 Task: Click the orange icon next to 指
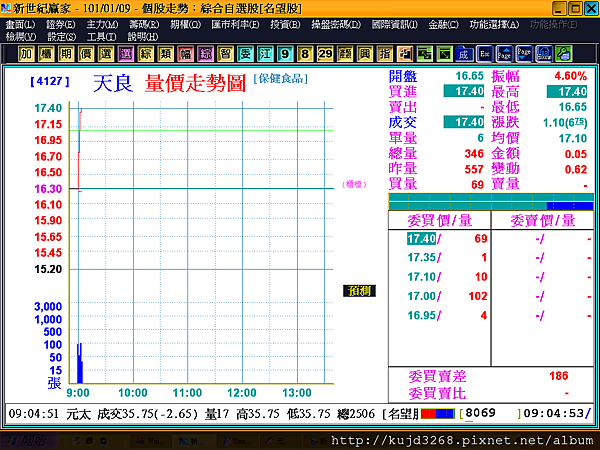click(x=404, y=54)
